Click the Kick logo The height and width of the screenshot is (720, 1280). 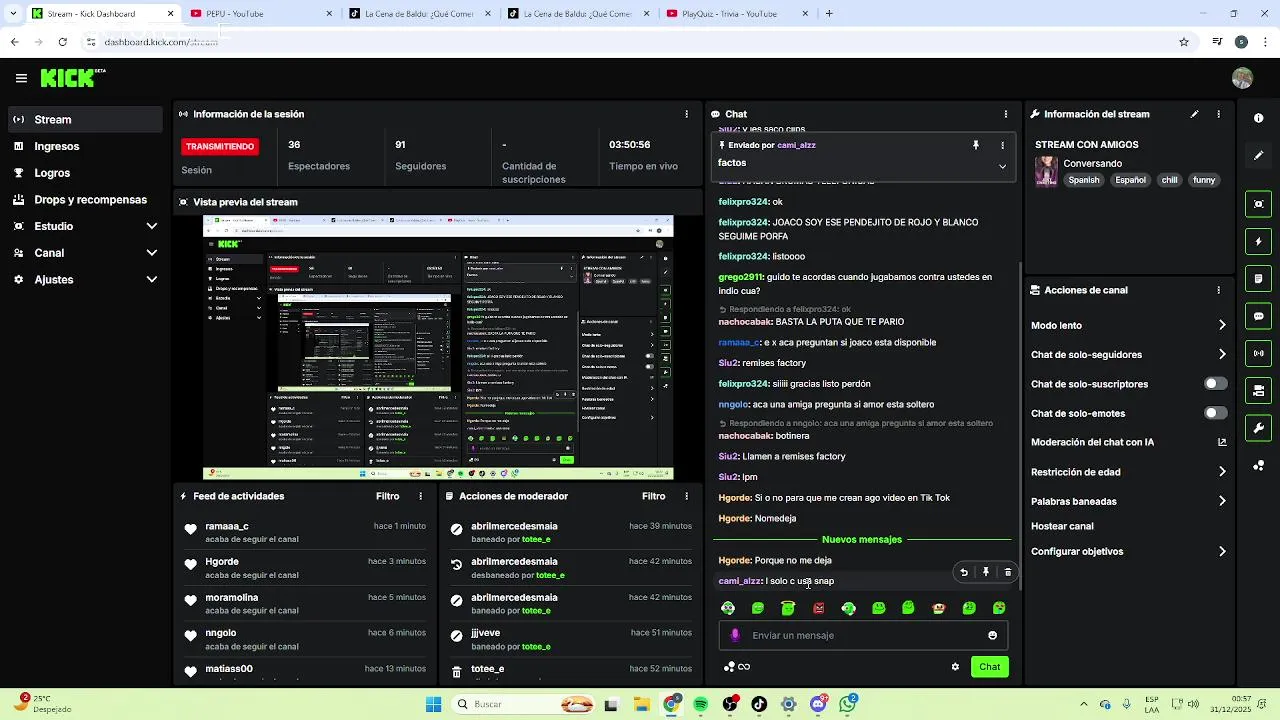(72, 78)
